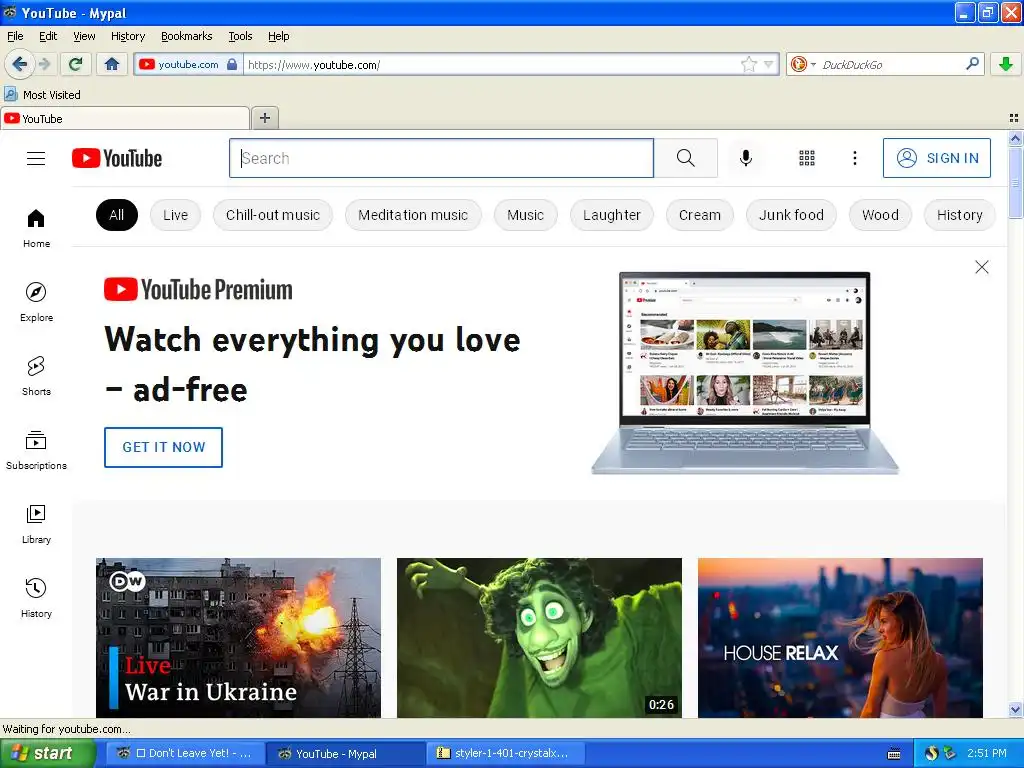Click the SIGN IN button
The image size is (1024, 768).
tap(936, 158)
